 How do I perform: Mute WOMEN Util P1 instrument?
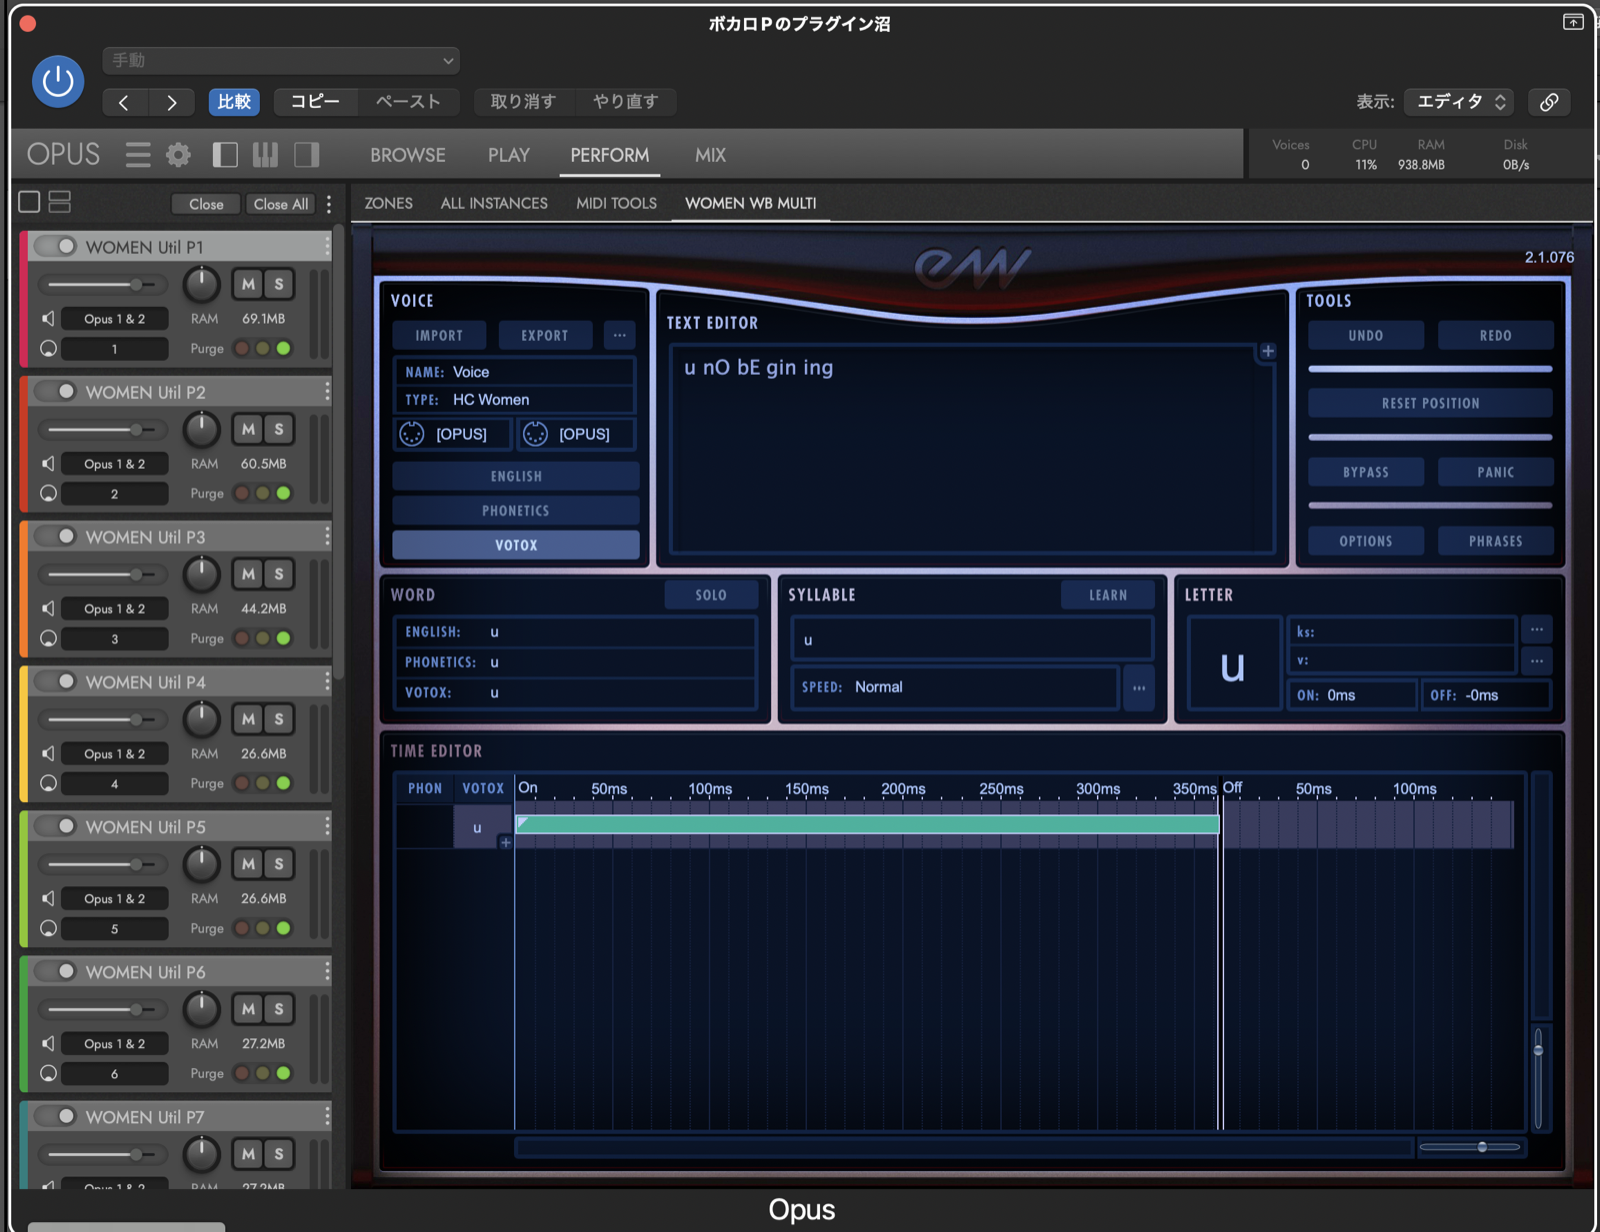click(248, 284)
